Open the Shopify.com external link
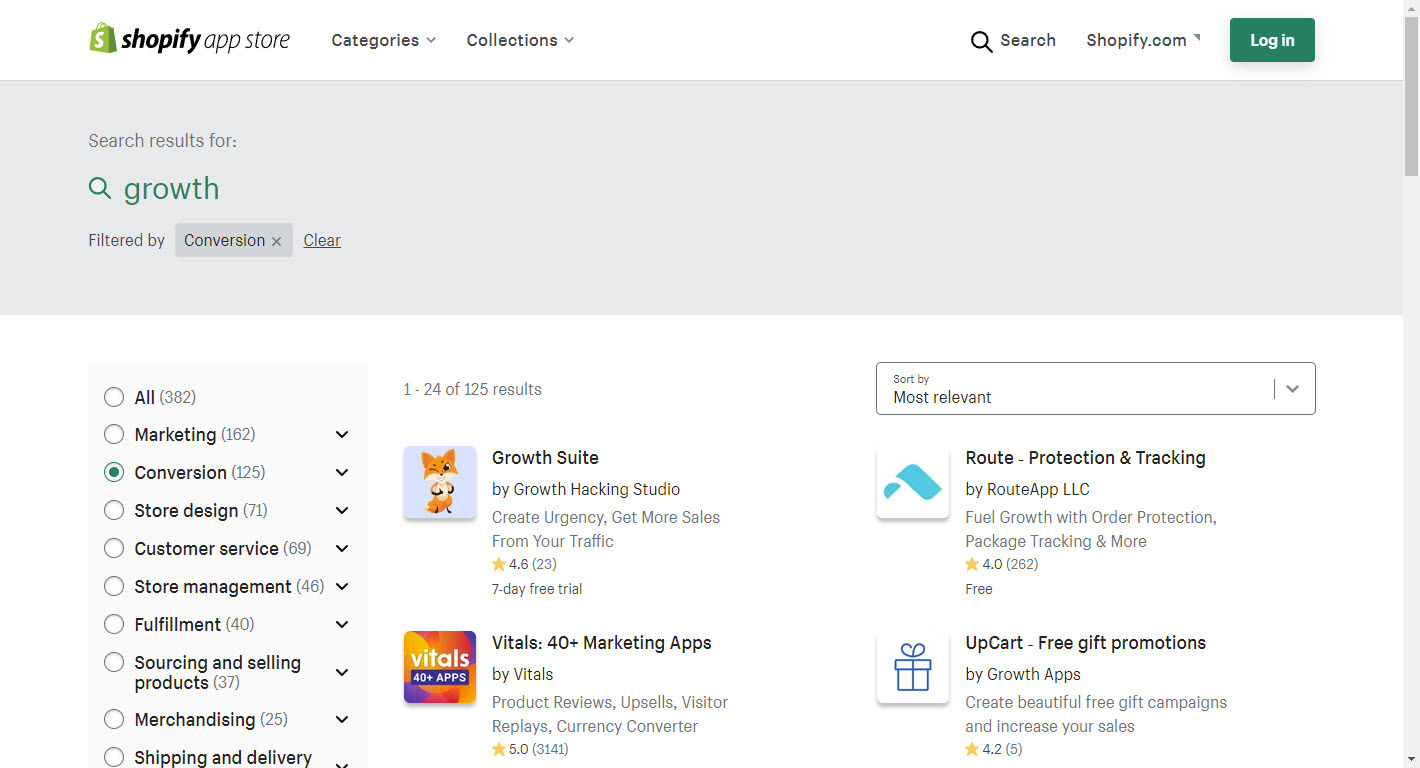The image size is (1420, 768). coord(1143,40)
